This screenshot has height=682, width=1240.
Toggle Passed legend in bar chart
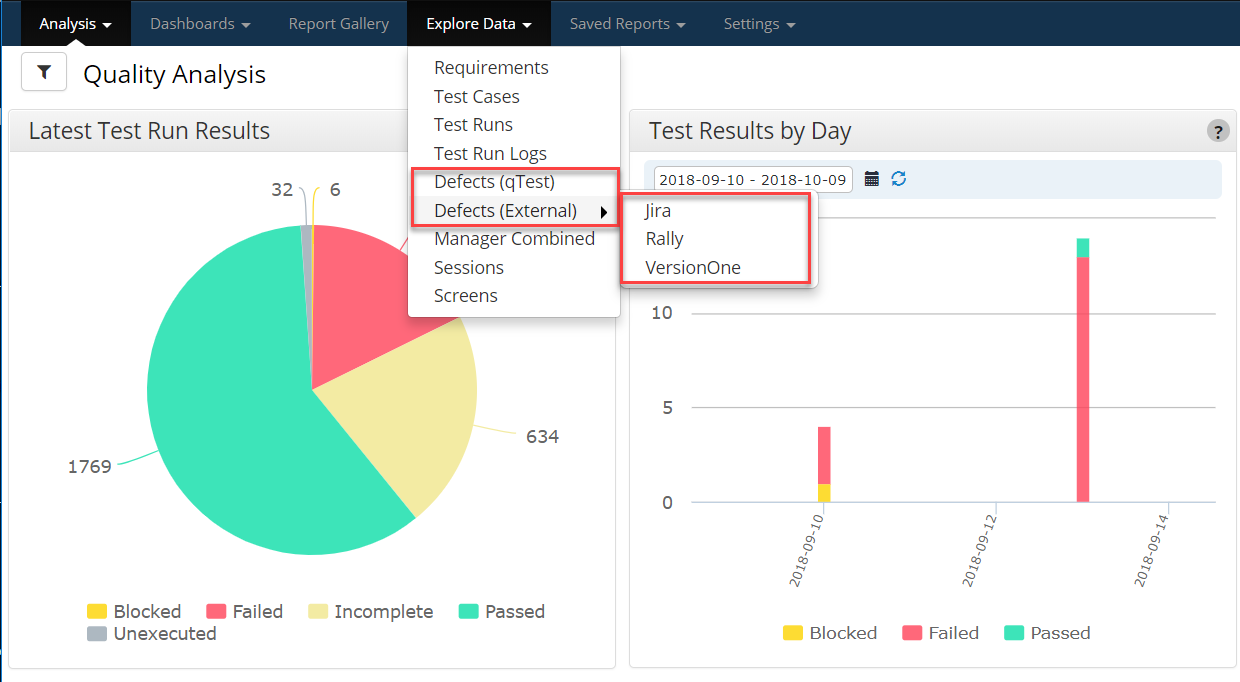[1048, 633]
